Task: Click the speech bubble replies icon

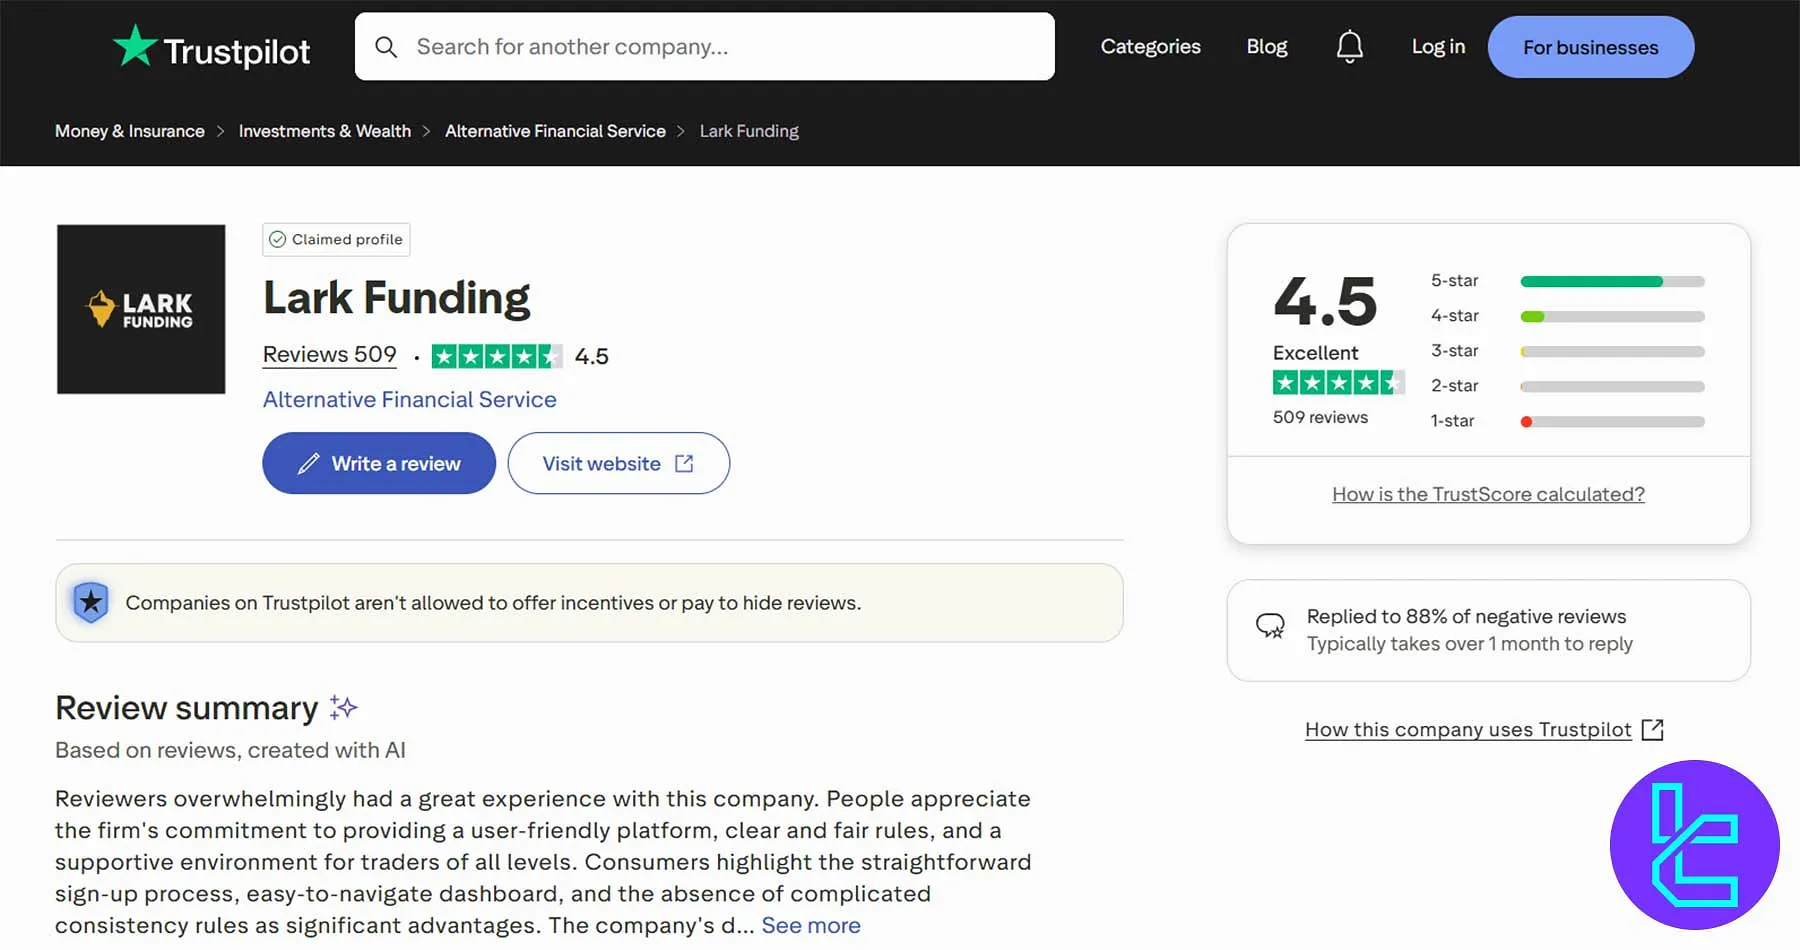Action: pos(1270,627)
